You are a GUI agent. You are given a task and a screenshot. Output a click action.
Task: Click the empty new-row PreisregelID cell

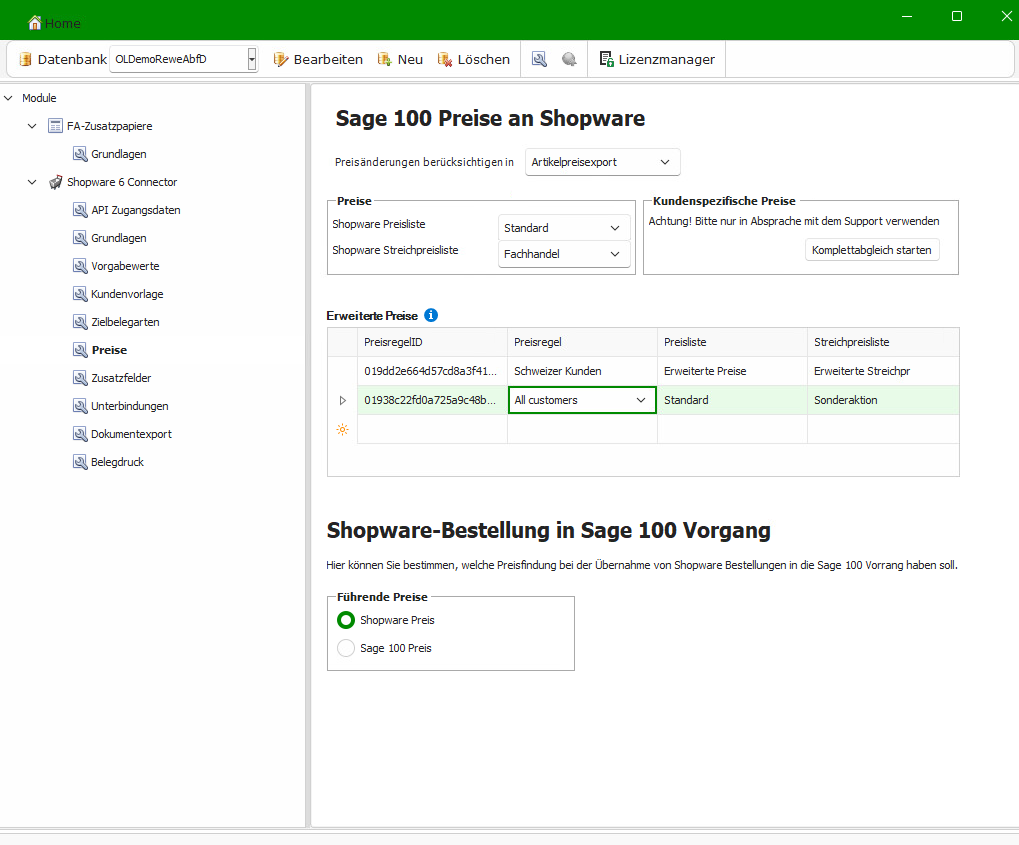(432, 430)
